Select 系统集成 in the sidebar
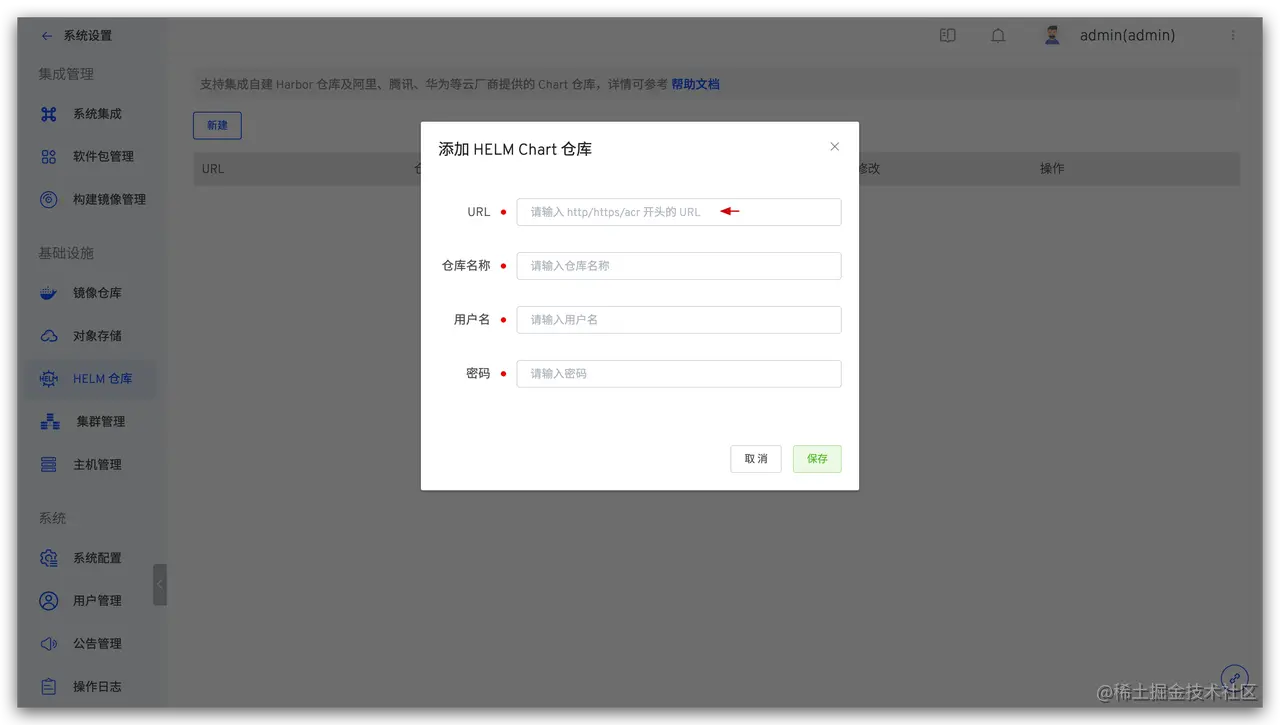The width and height of the screenshot is (1280, 725). pyautogui.click(x=97, y=114)
